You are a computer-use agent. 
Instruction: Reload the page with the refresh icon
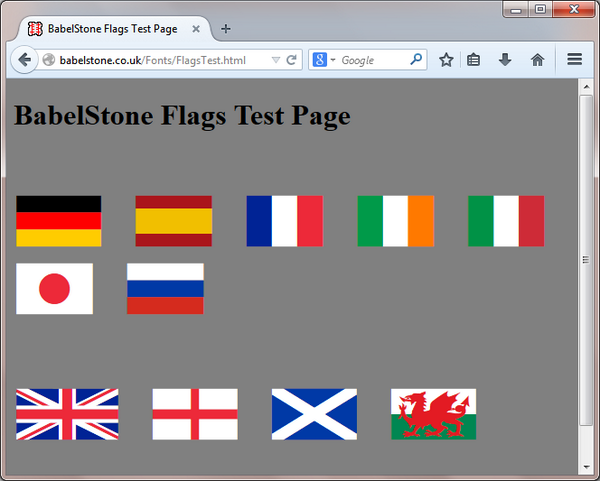point(292,60)
